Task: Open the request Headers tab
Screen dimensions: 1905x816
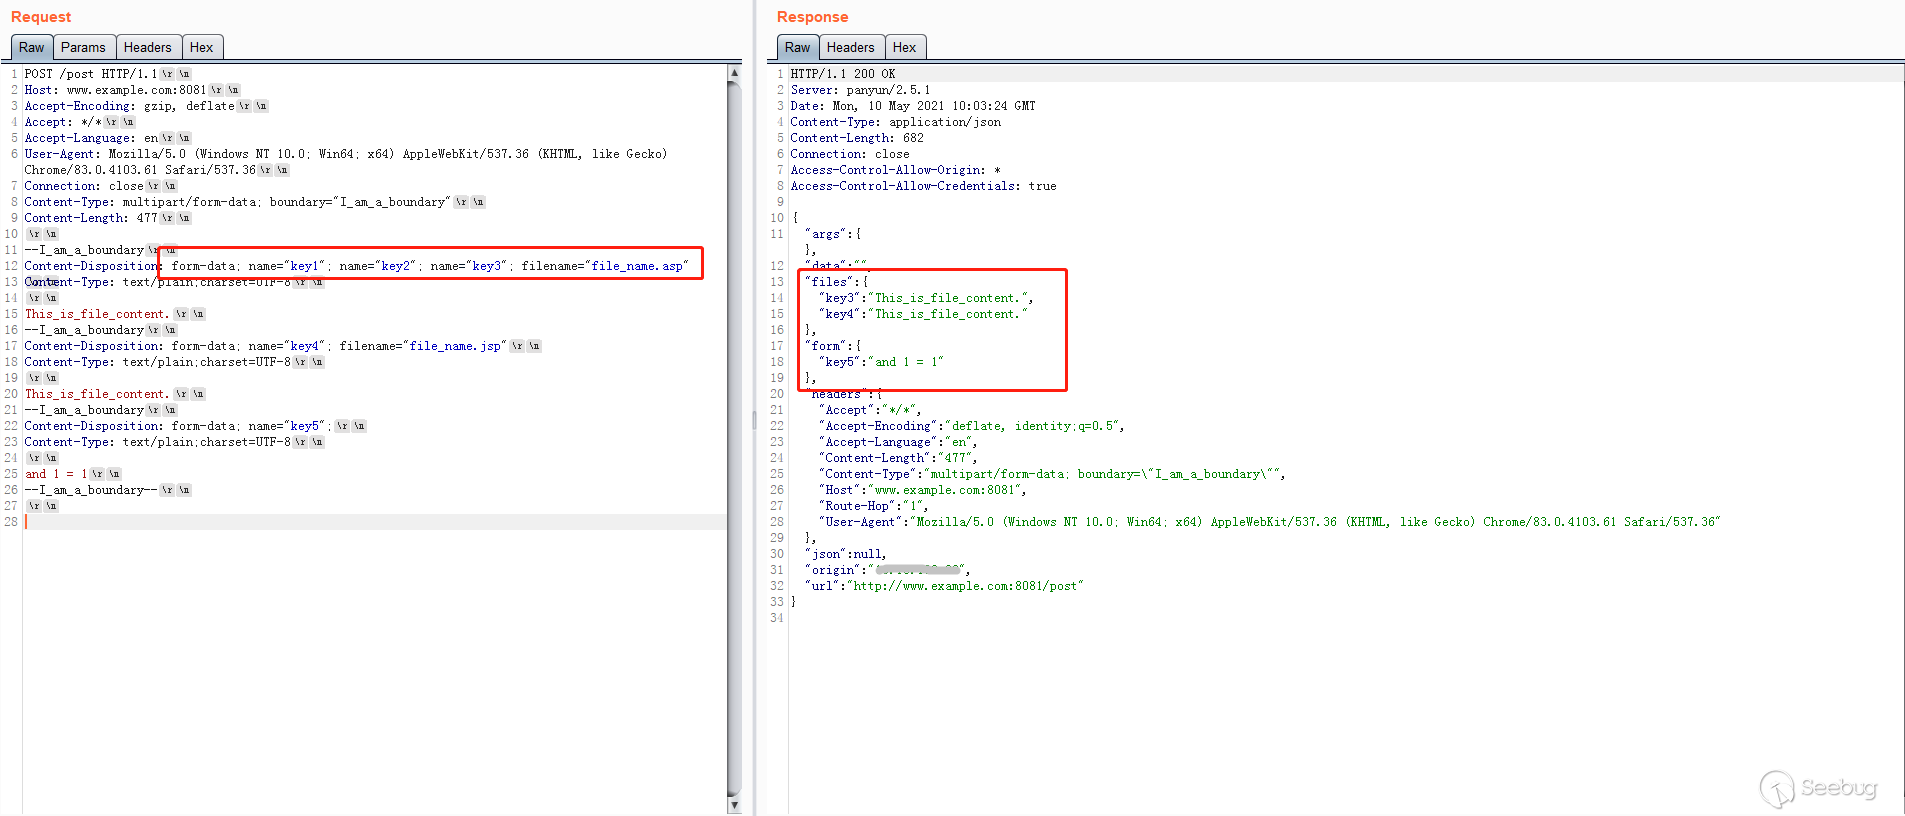Action: point(147,47)
